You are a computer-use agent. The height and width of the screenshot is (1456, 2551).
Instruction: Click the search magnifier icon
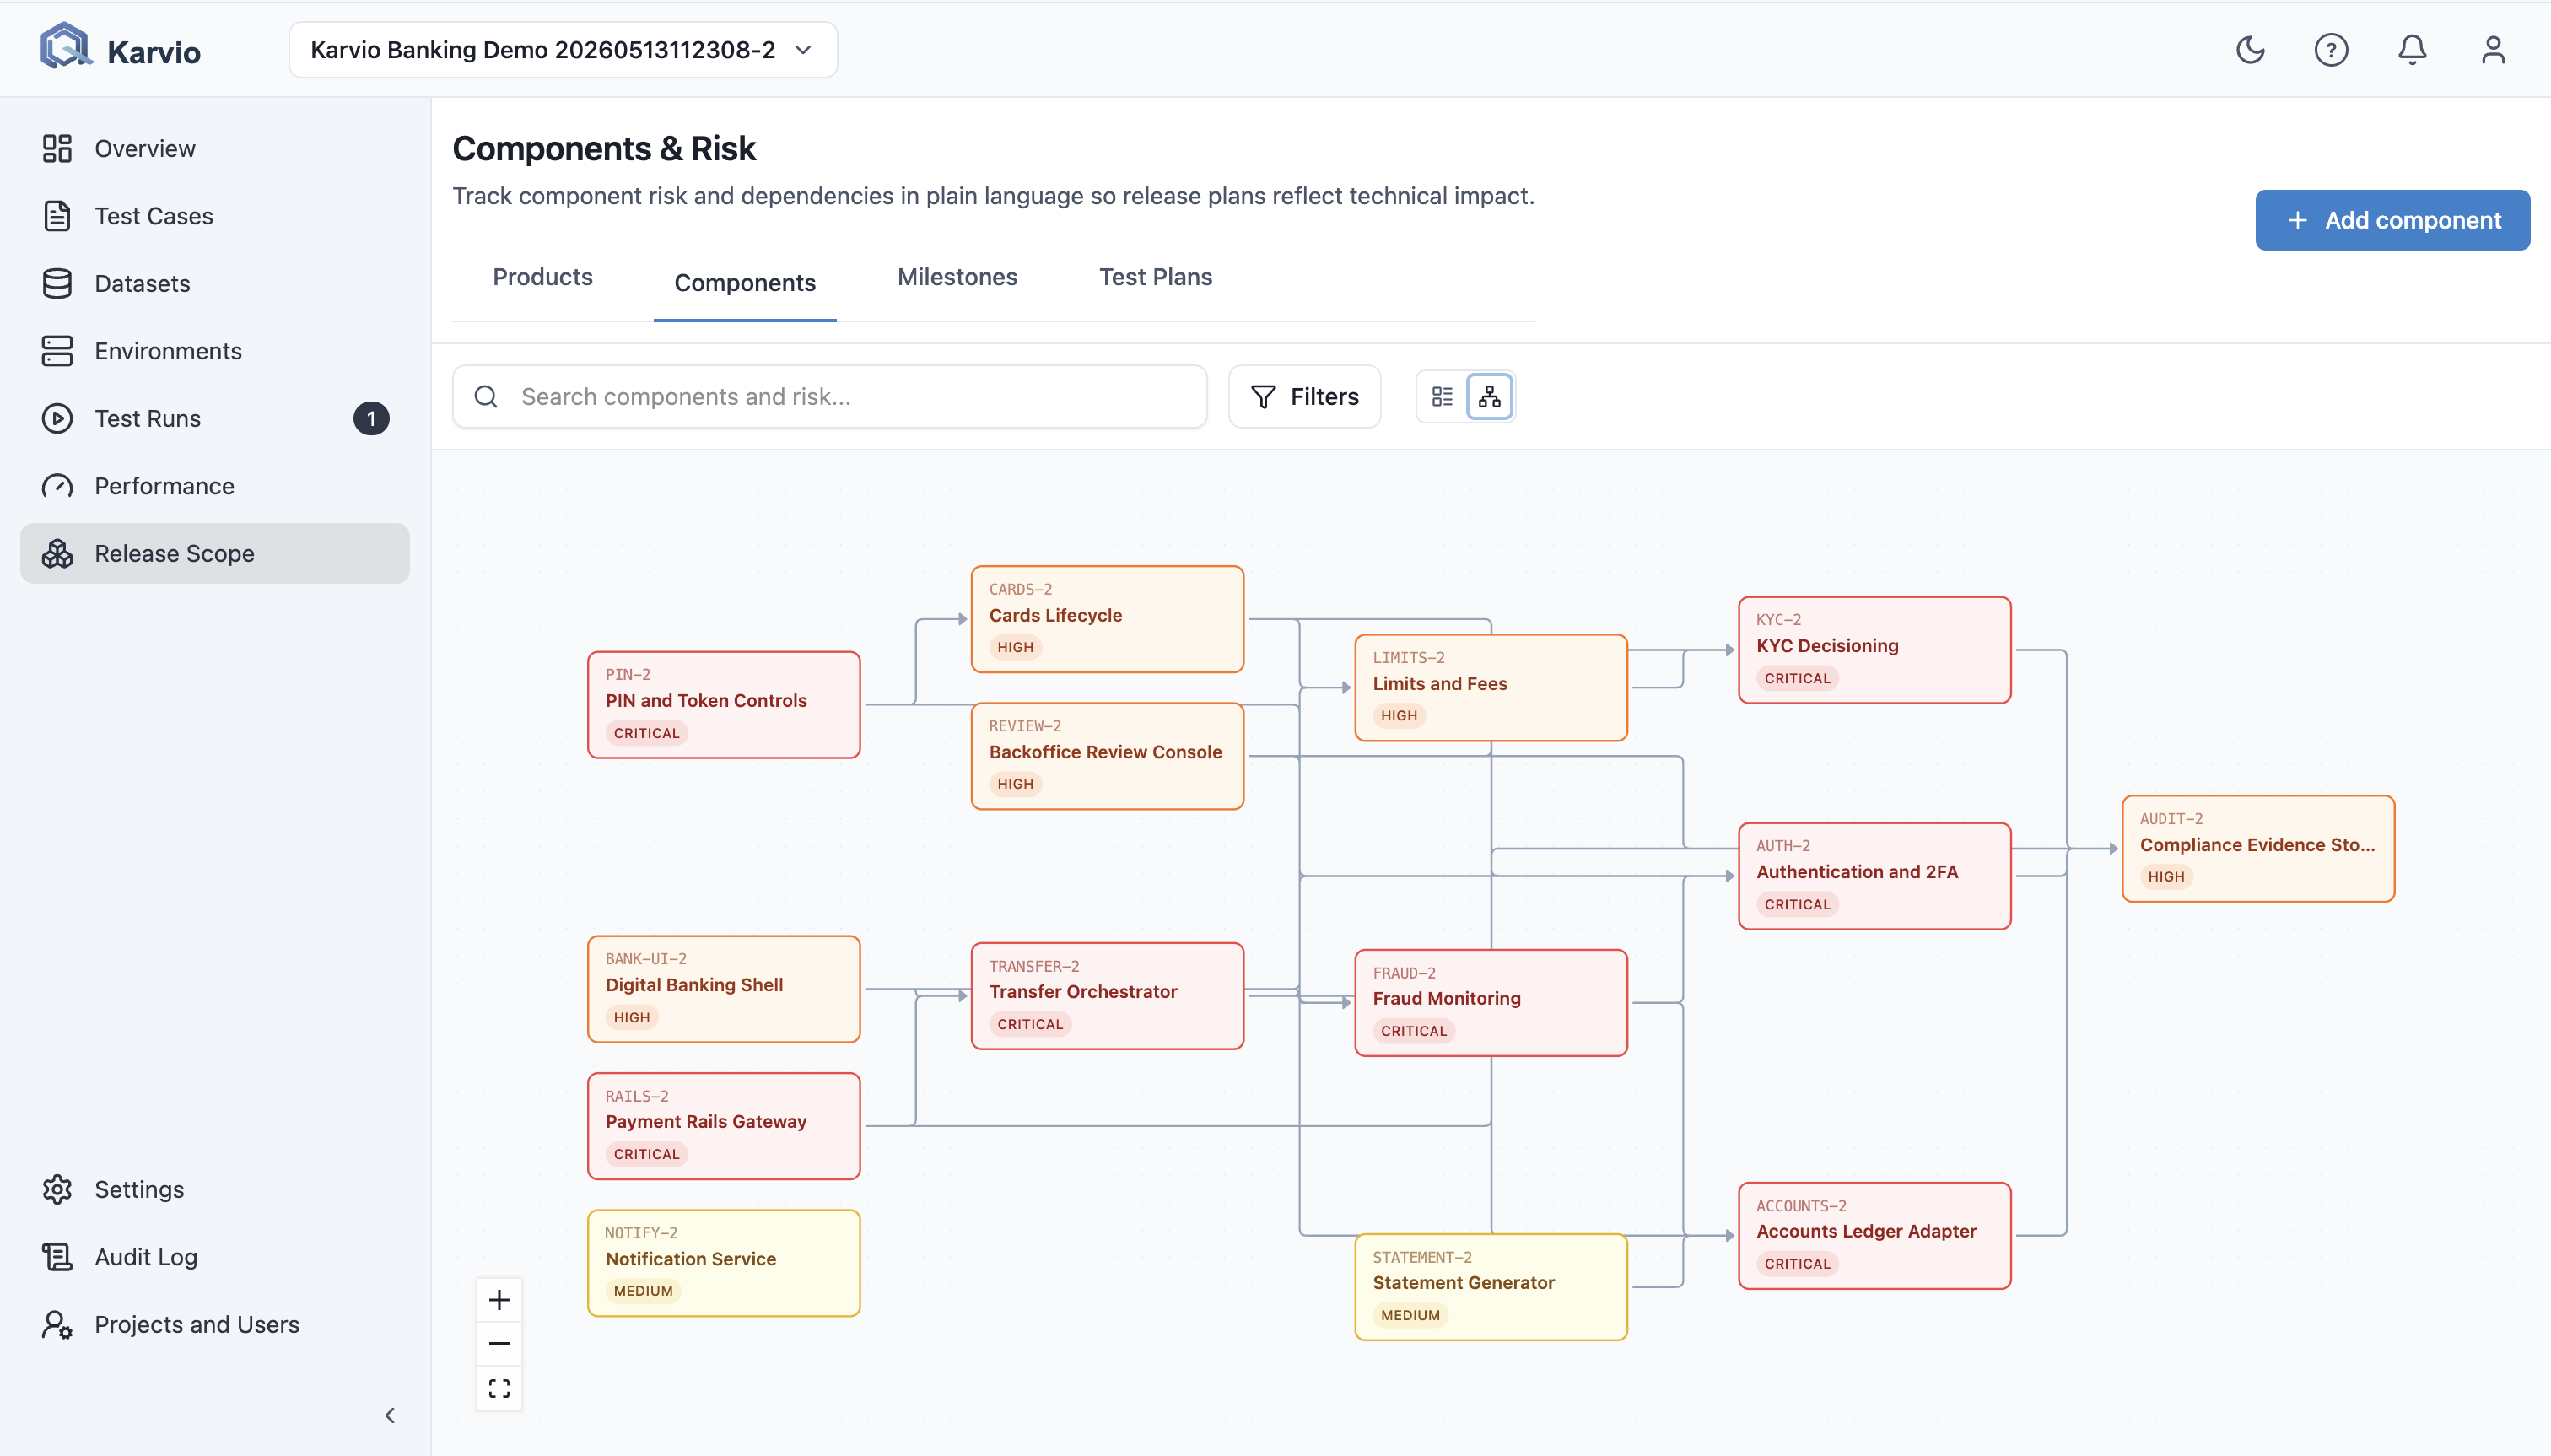point(486,397)
